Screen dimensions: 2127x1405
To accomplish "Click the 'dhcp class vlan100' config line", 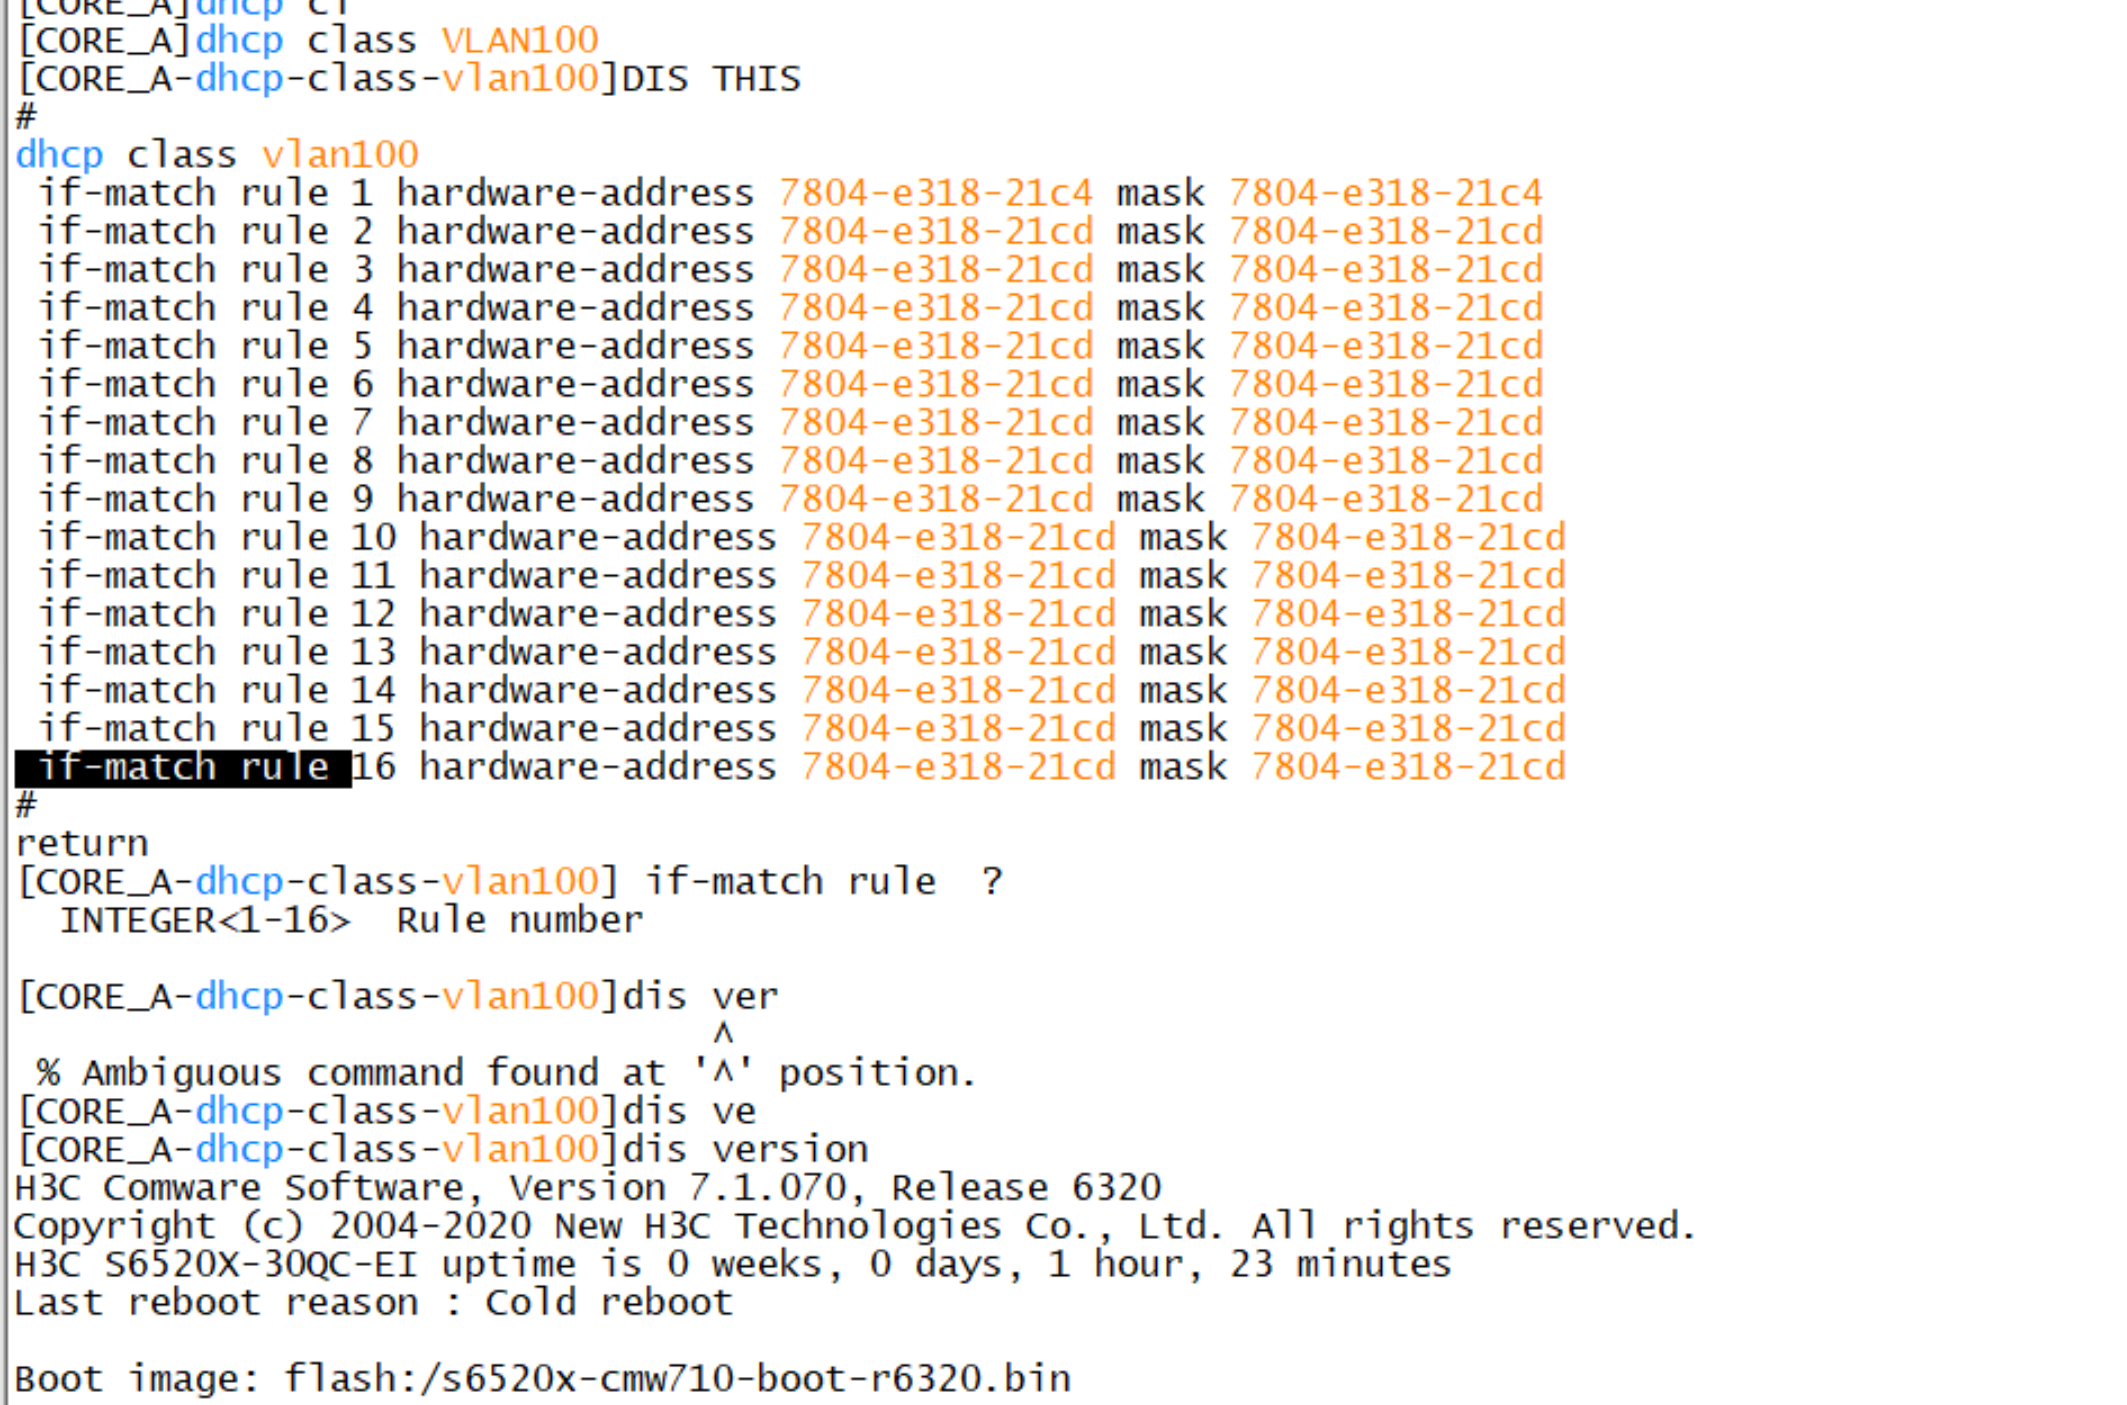I will point(216,156).
